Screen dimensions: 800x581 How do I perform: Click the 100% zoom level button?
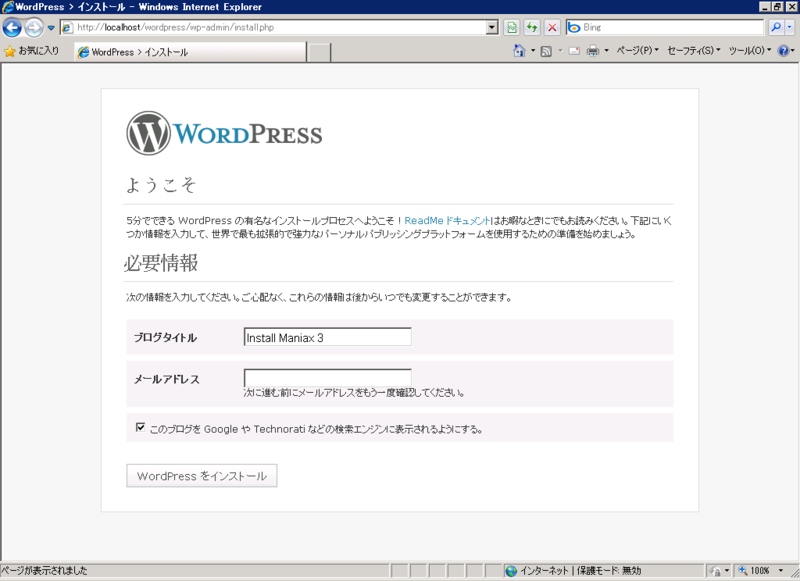pos(754,571)
